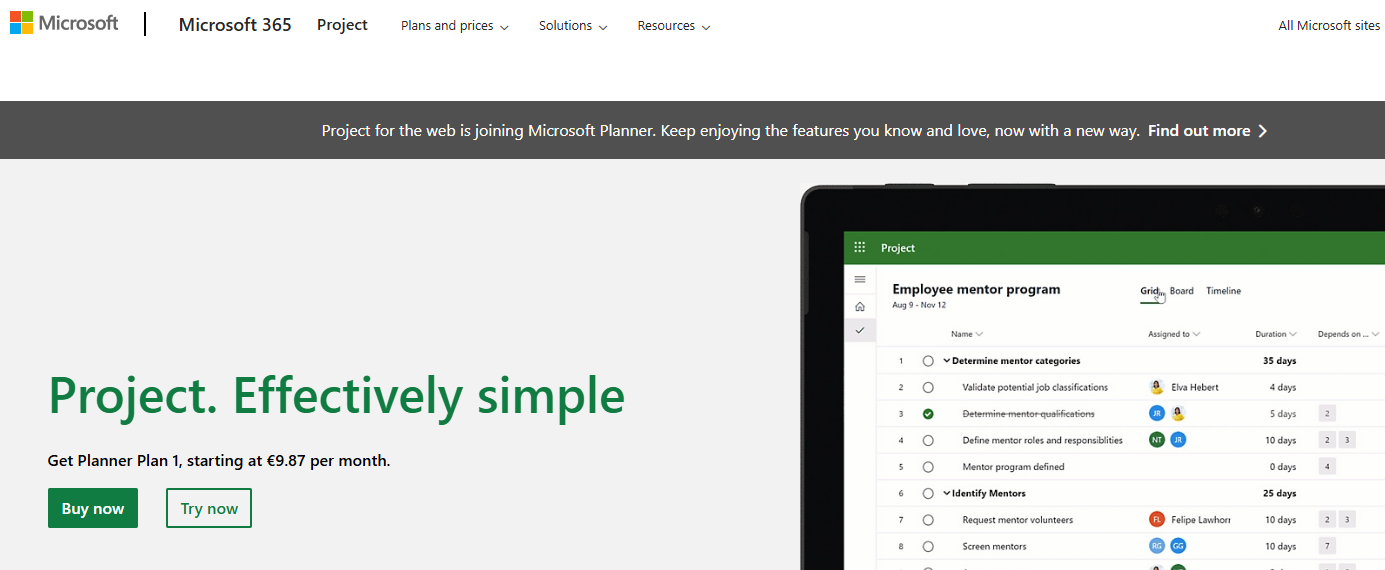
Task: Click the Try now button
Action: (209, 508)
